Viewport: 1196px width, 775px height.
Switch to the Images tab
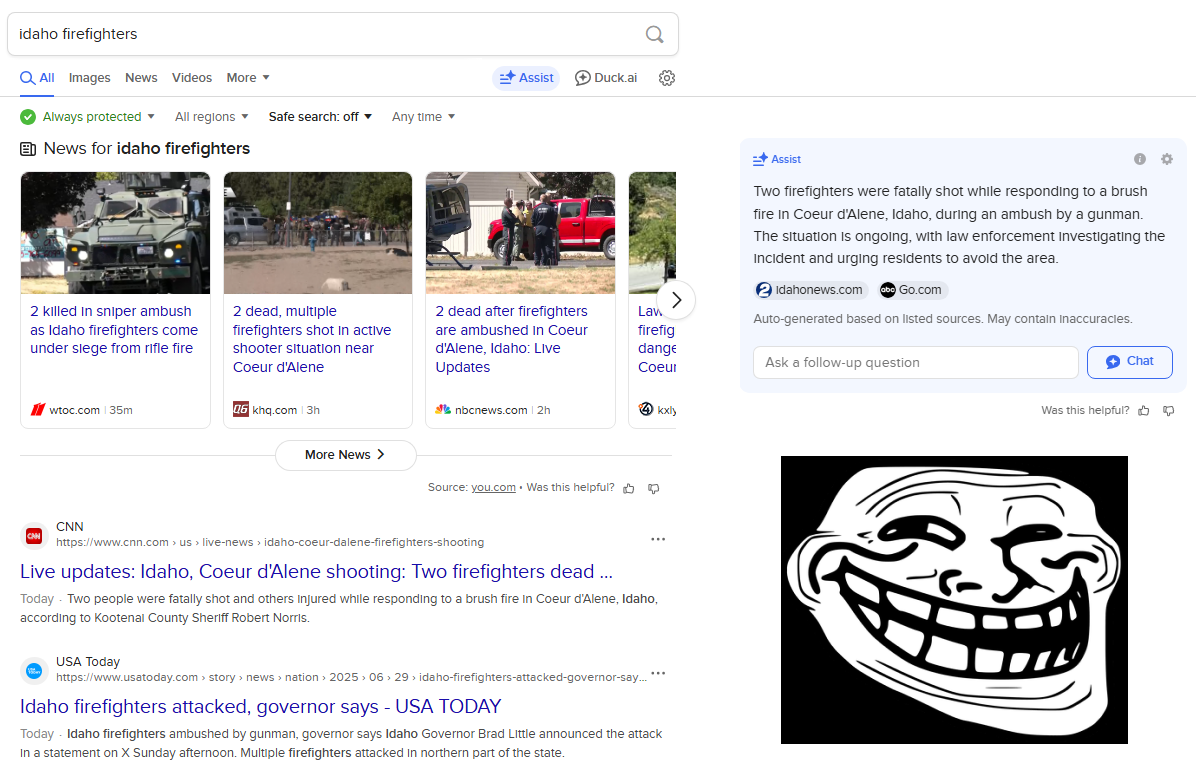pos(89,78)
